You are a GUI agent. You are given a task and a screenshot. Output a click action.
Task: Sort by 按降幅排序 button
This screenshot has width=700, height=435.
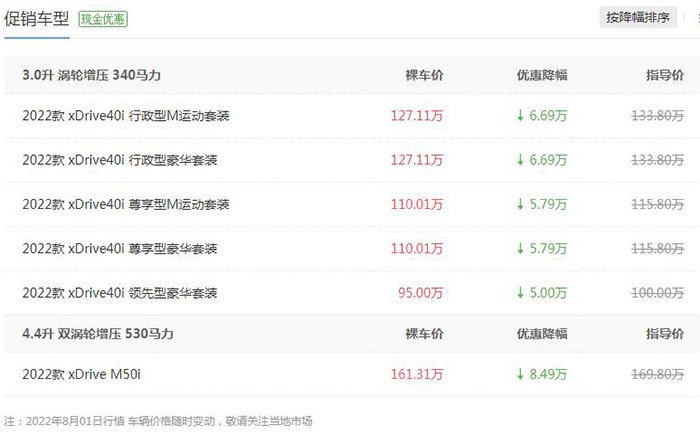point(638,17)
